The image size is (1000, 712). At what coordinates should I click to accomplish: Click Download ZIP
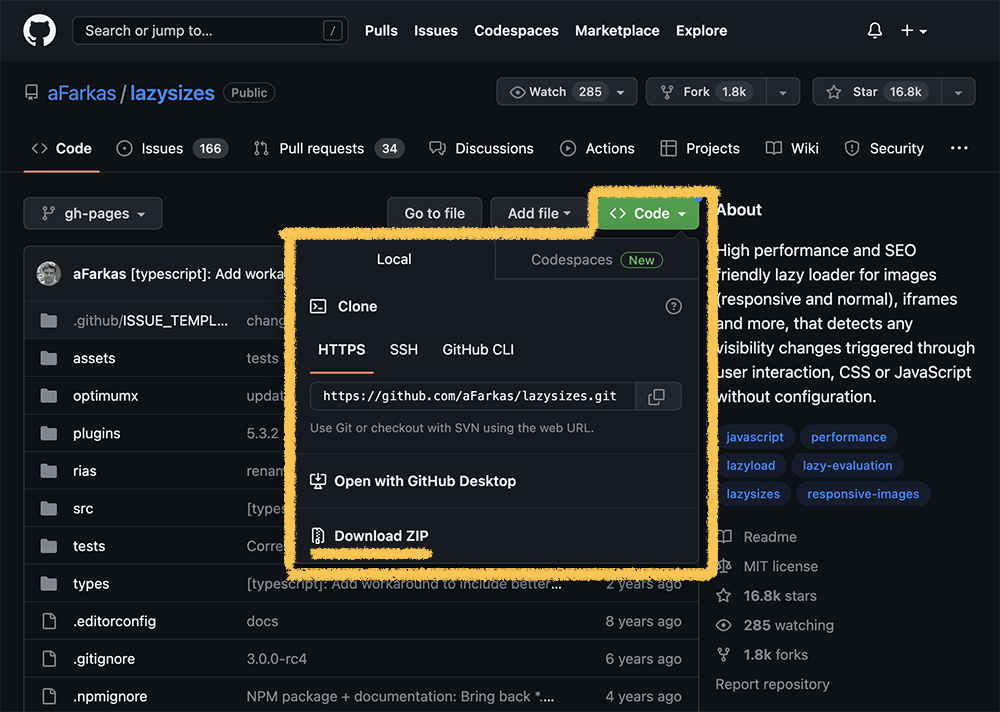(x=370, y=536)
